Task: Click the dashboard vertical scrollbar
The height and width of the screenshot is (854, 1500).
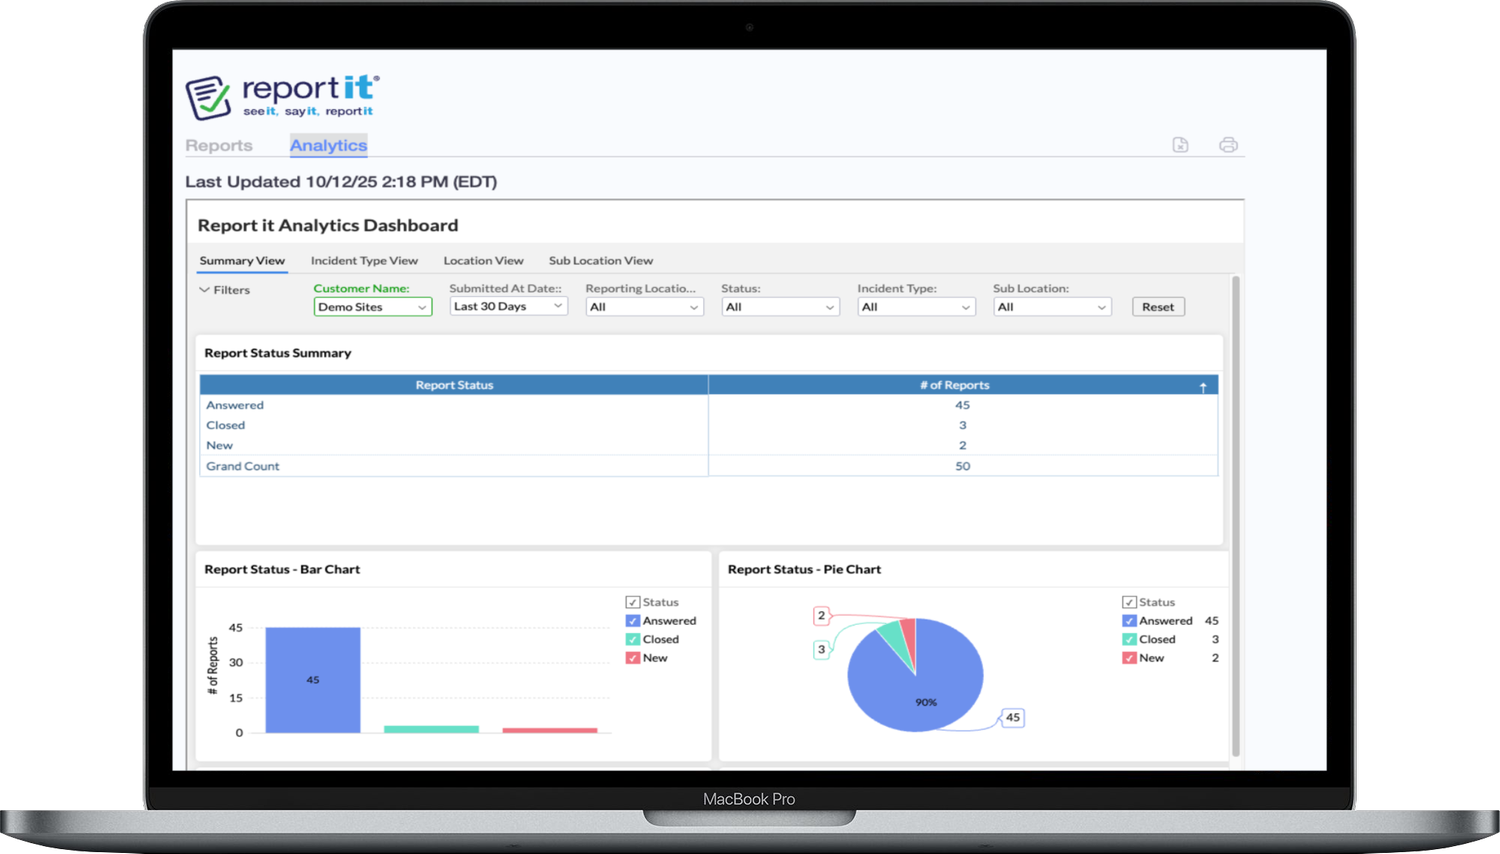Action: pos(1236,516)
